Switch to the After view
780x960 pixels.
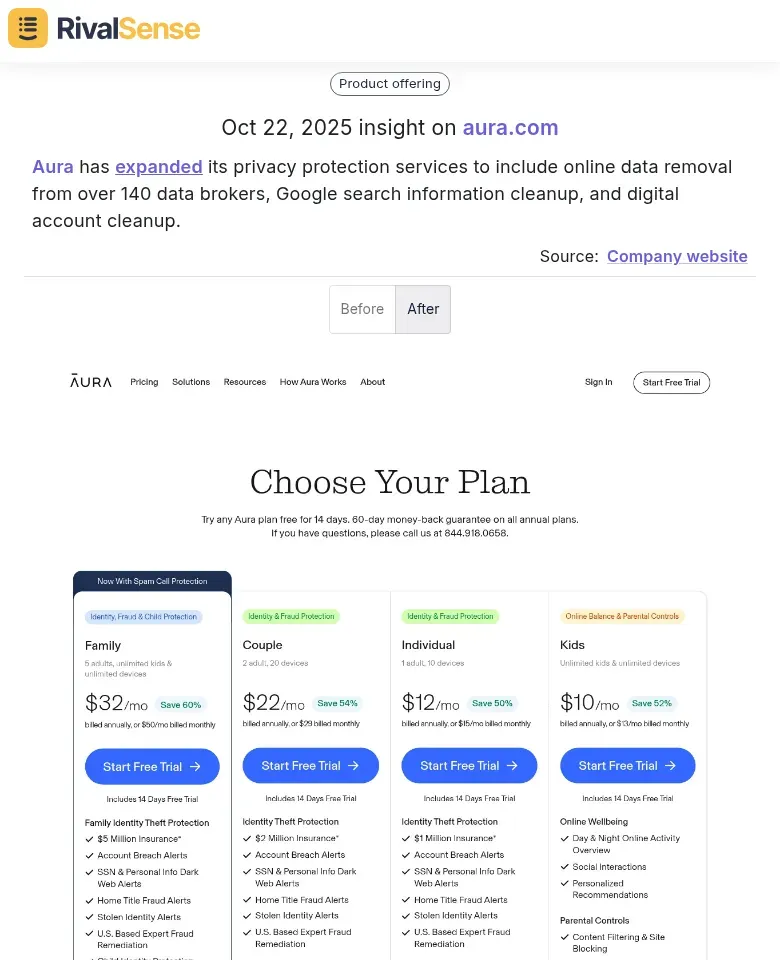pos(423,309)
